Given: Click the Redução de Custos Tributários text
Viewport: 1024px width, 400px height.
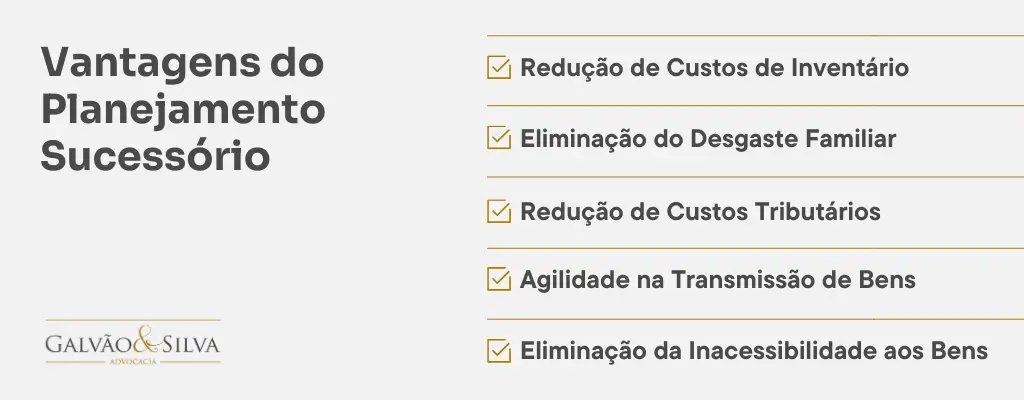Looking at the screenshot, I should point(700,211).
